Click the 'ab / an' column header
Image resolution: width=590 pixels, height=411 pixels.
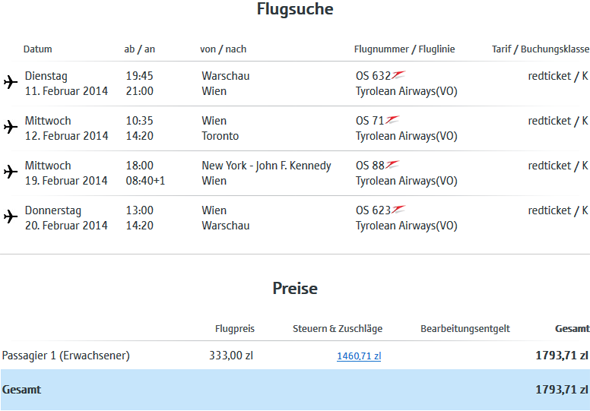point(140,49)
